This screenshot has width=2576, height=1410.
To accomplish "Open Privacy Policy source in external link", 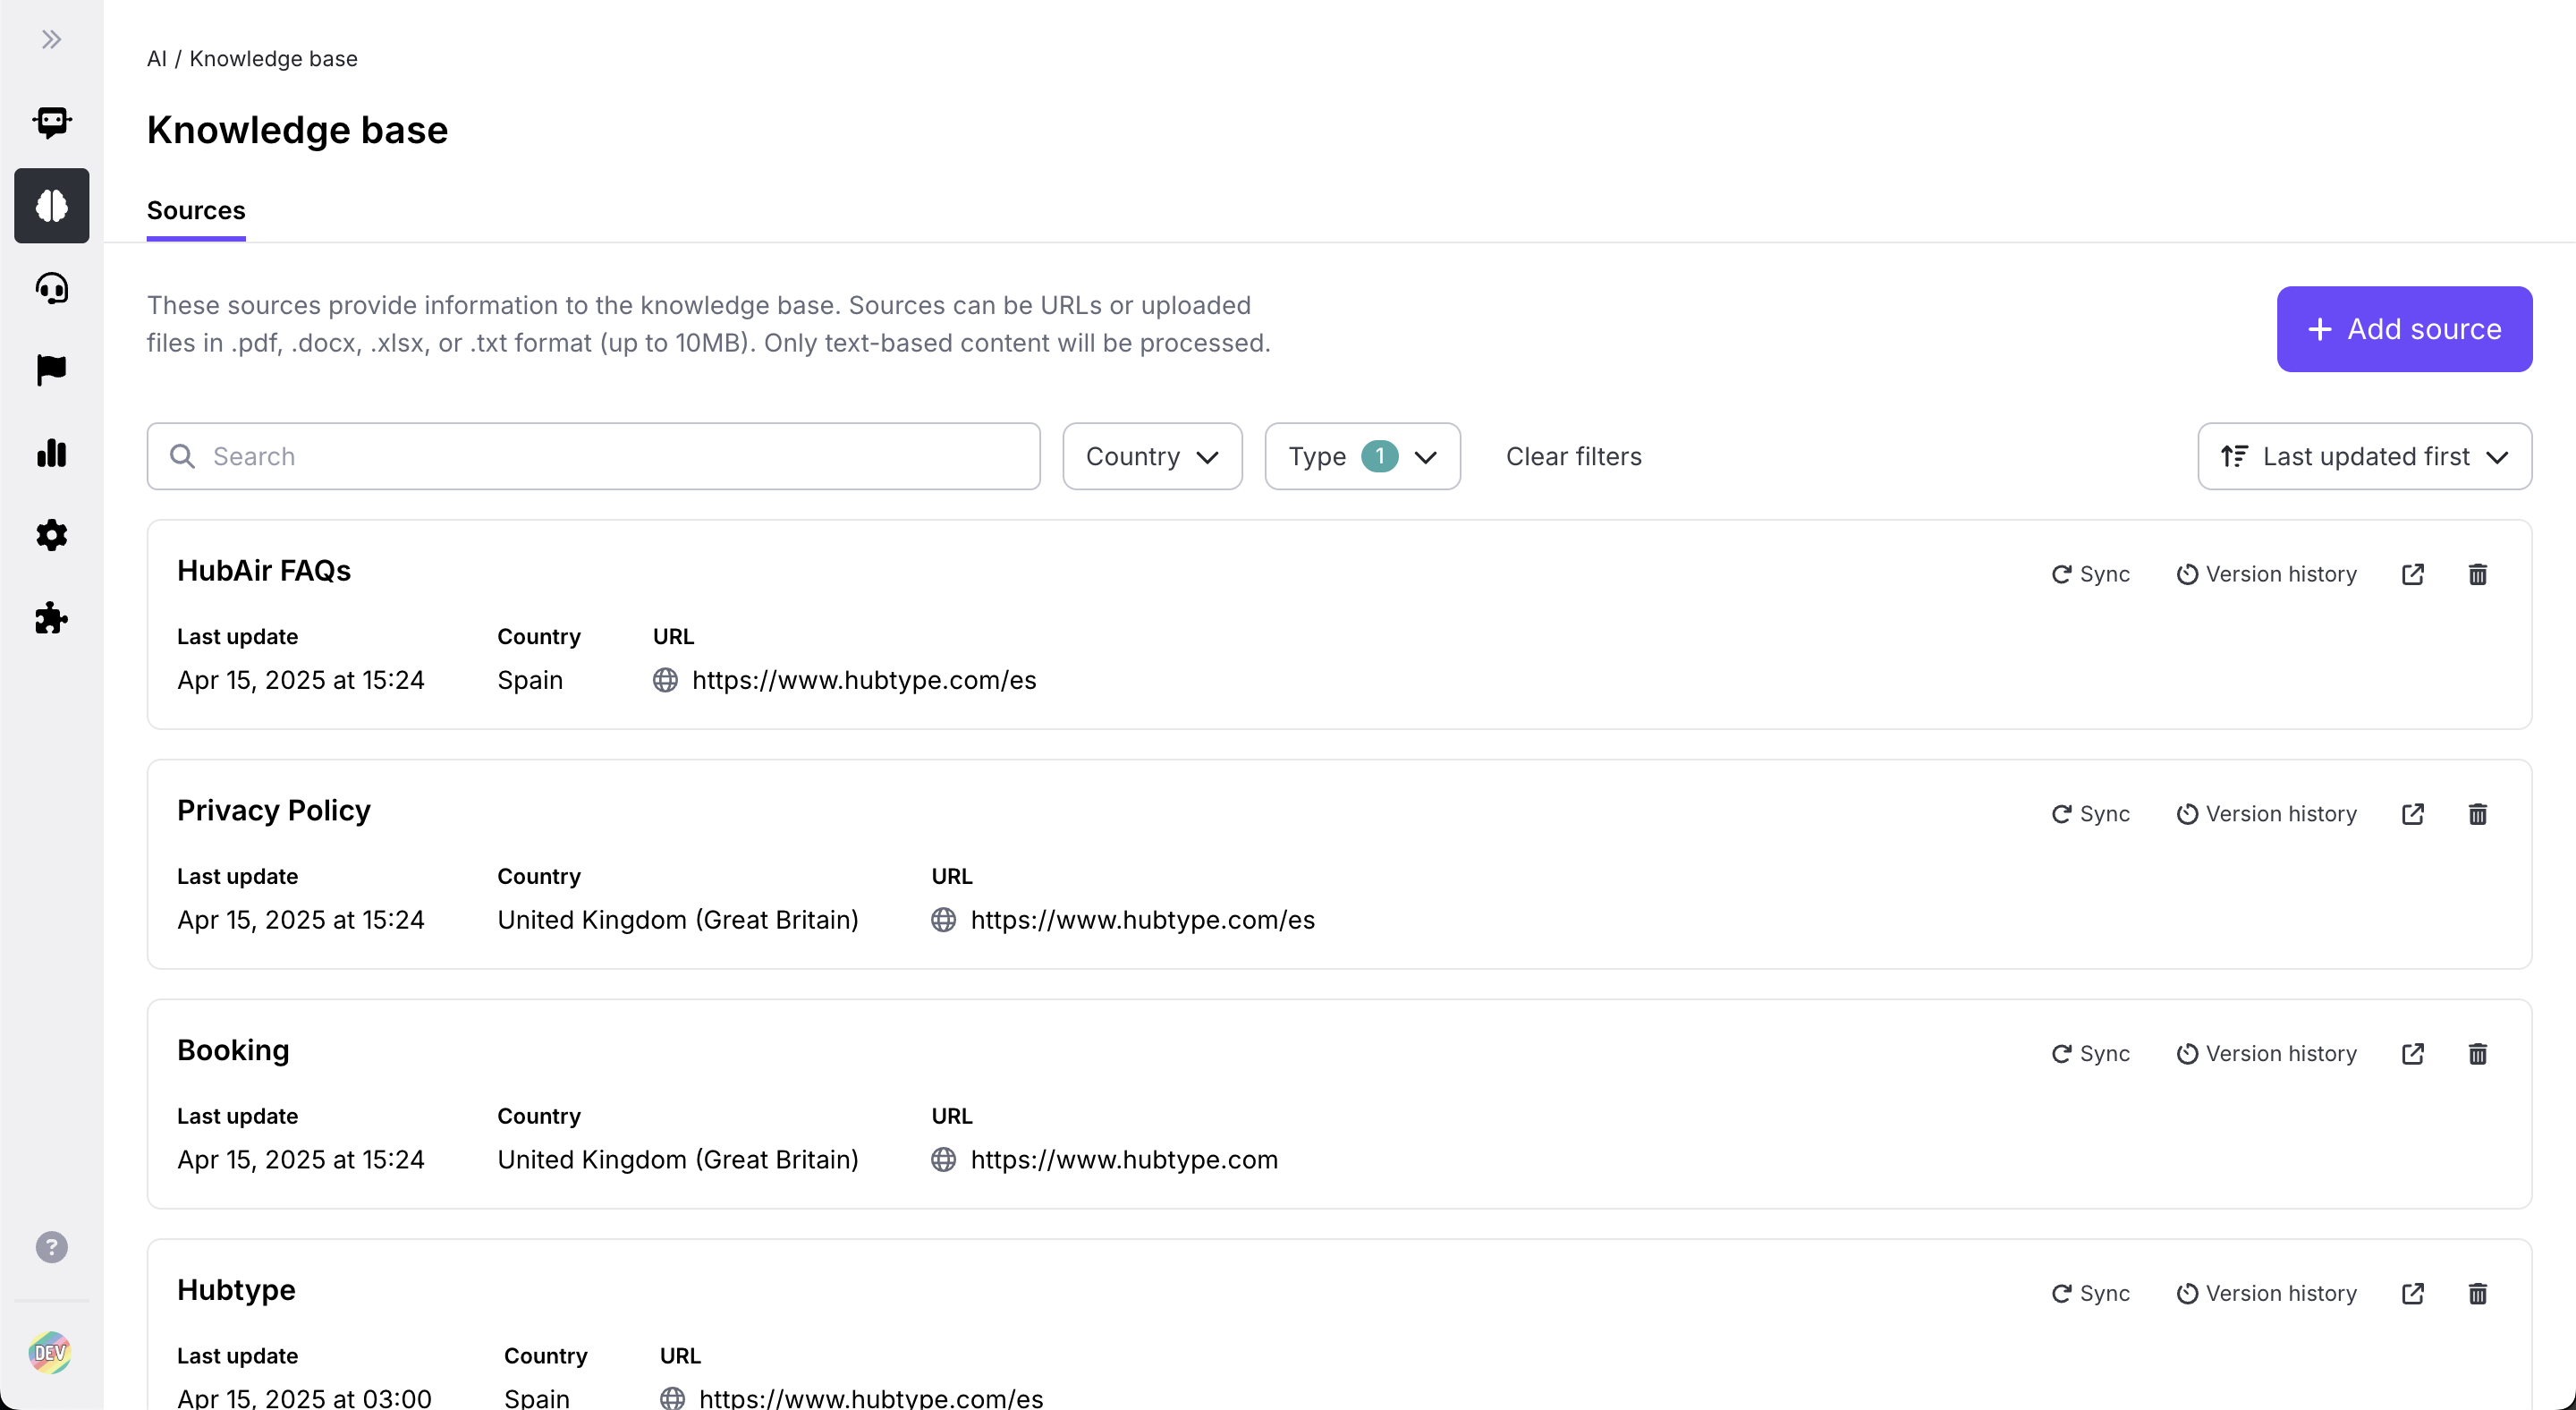I will pos(2412,814).
